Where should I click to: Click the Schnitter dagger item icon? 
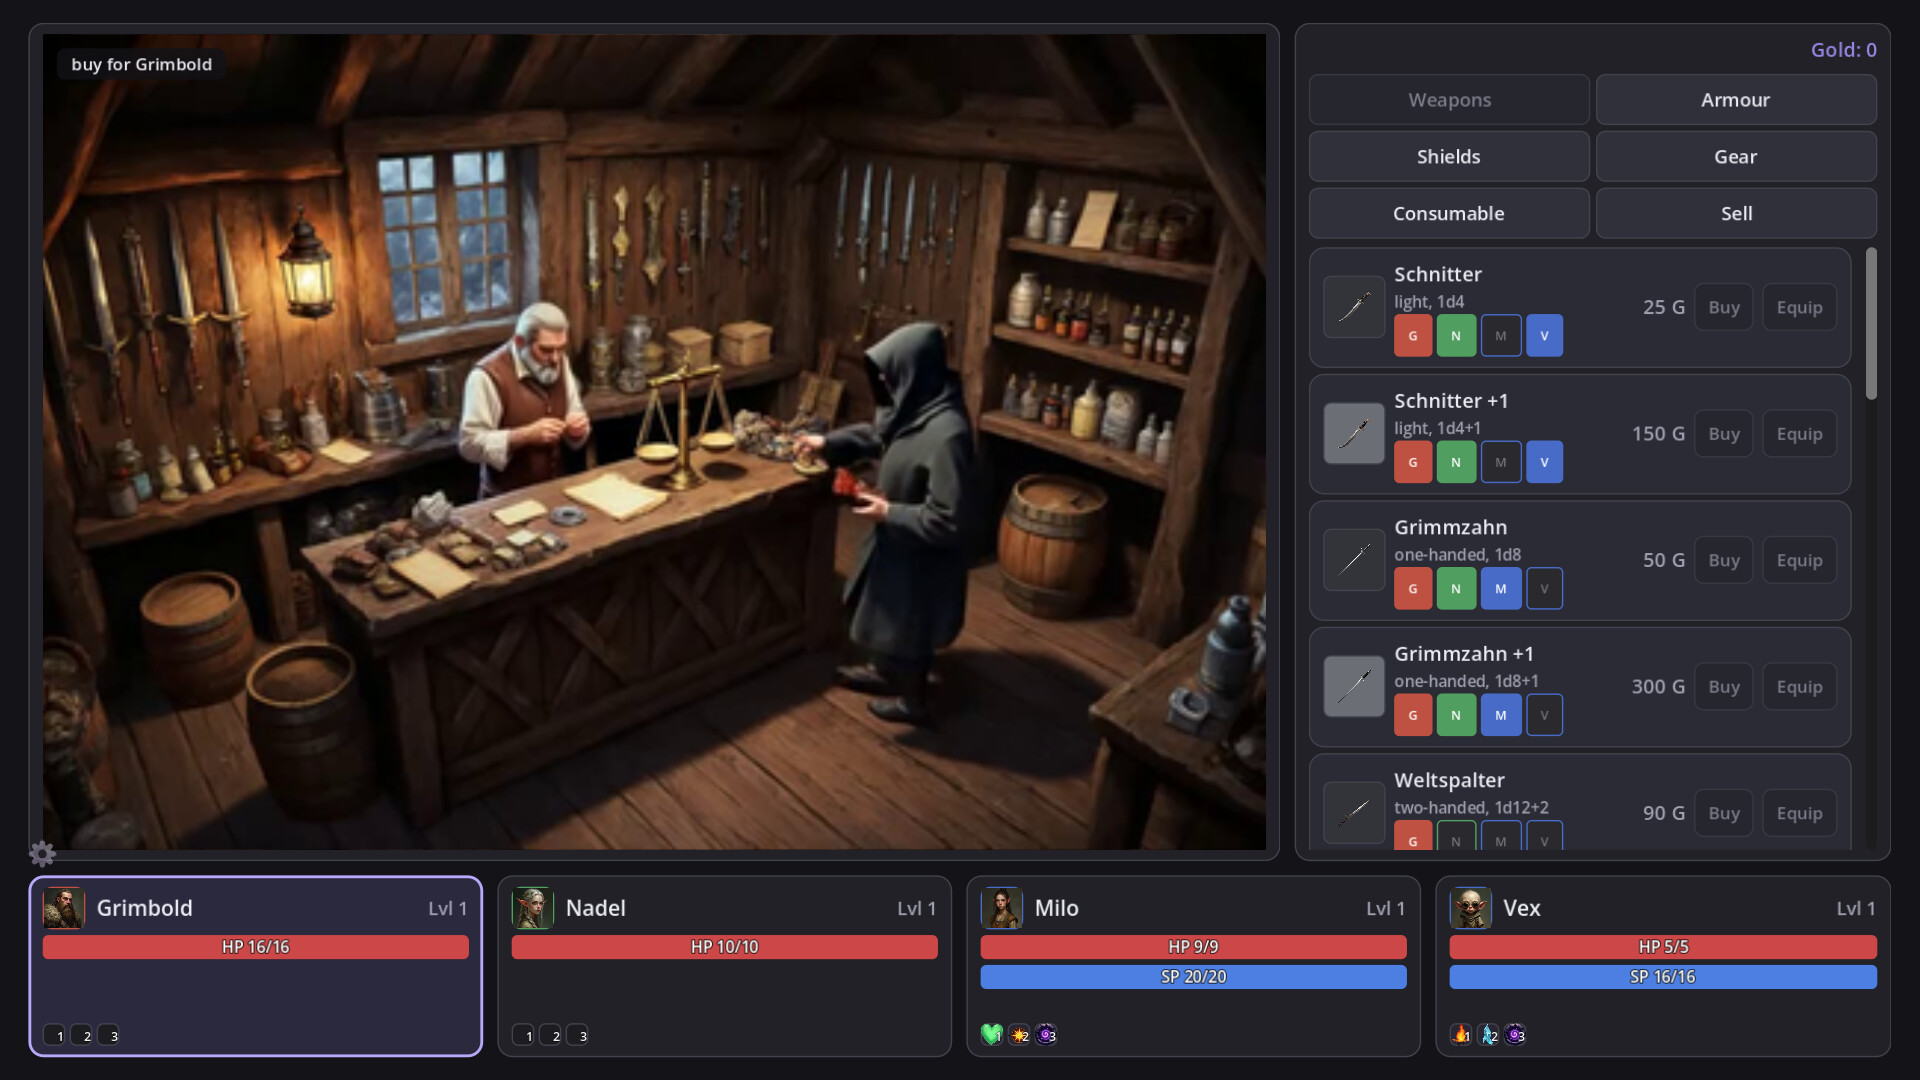[x=1354, y=307]
